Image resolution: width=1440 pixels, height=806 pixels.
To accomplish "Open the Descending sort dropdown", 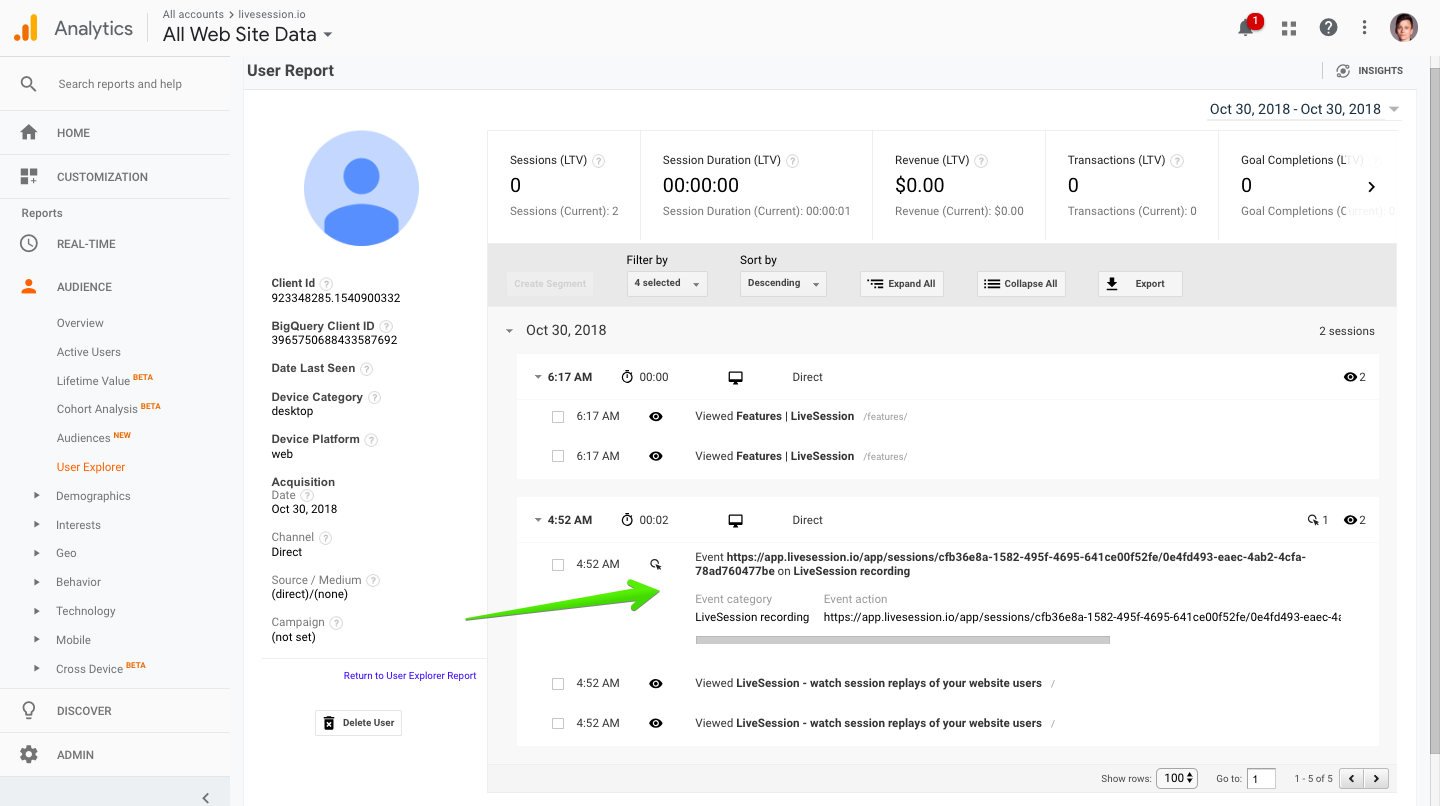I will click(x=783, y=283).
